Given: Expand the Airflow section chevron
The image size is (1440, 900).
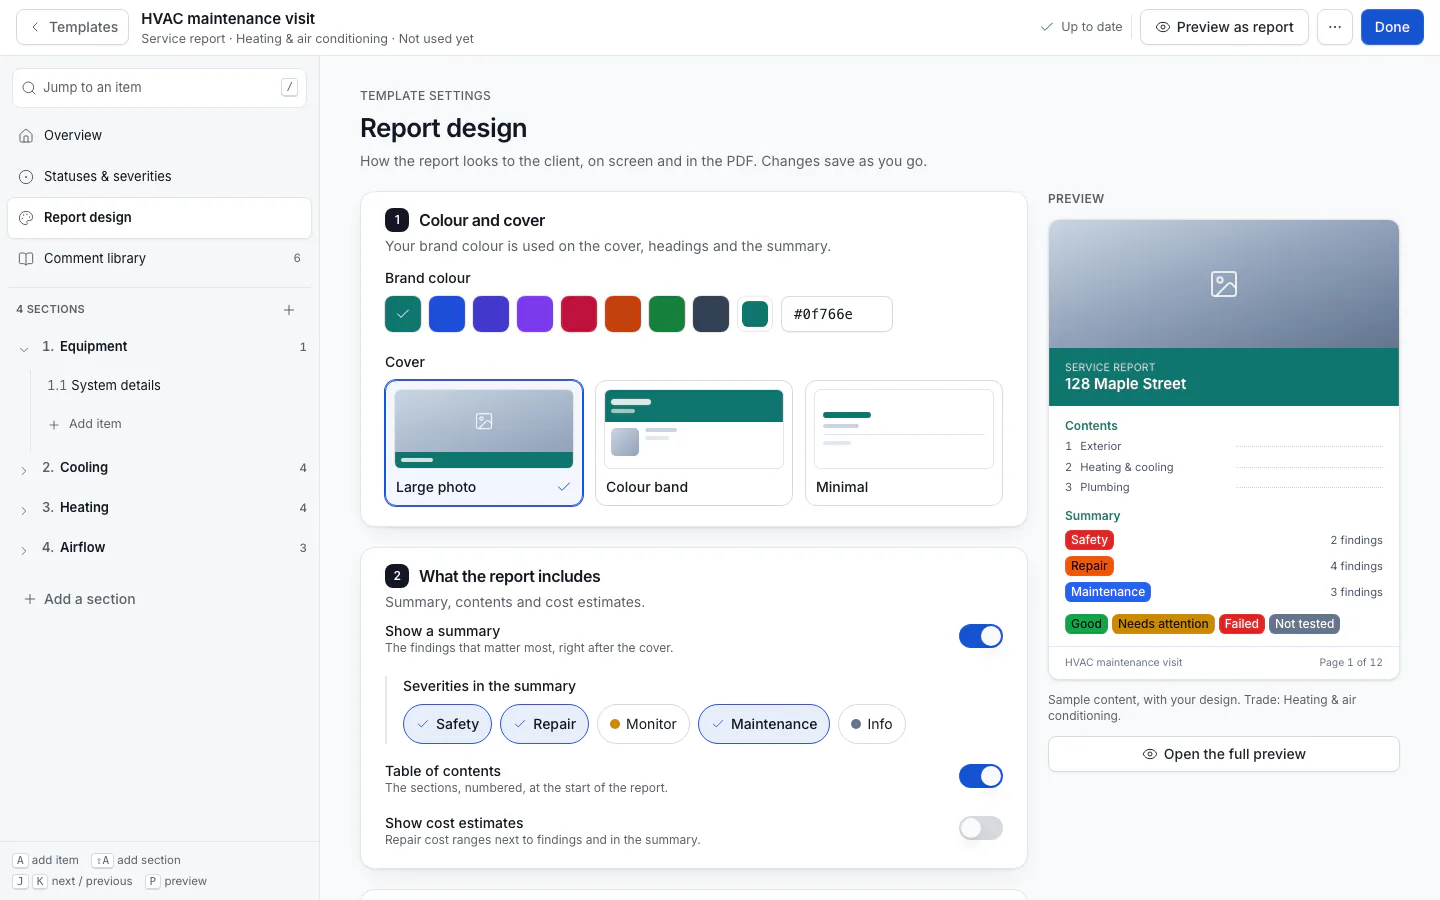Looking at the screenshot, I should tap(24, 549).
